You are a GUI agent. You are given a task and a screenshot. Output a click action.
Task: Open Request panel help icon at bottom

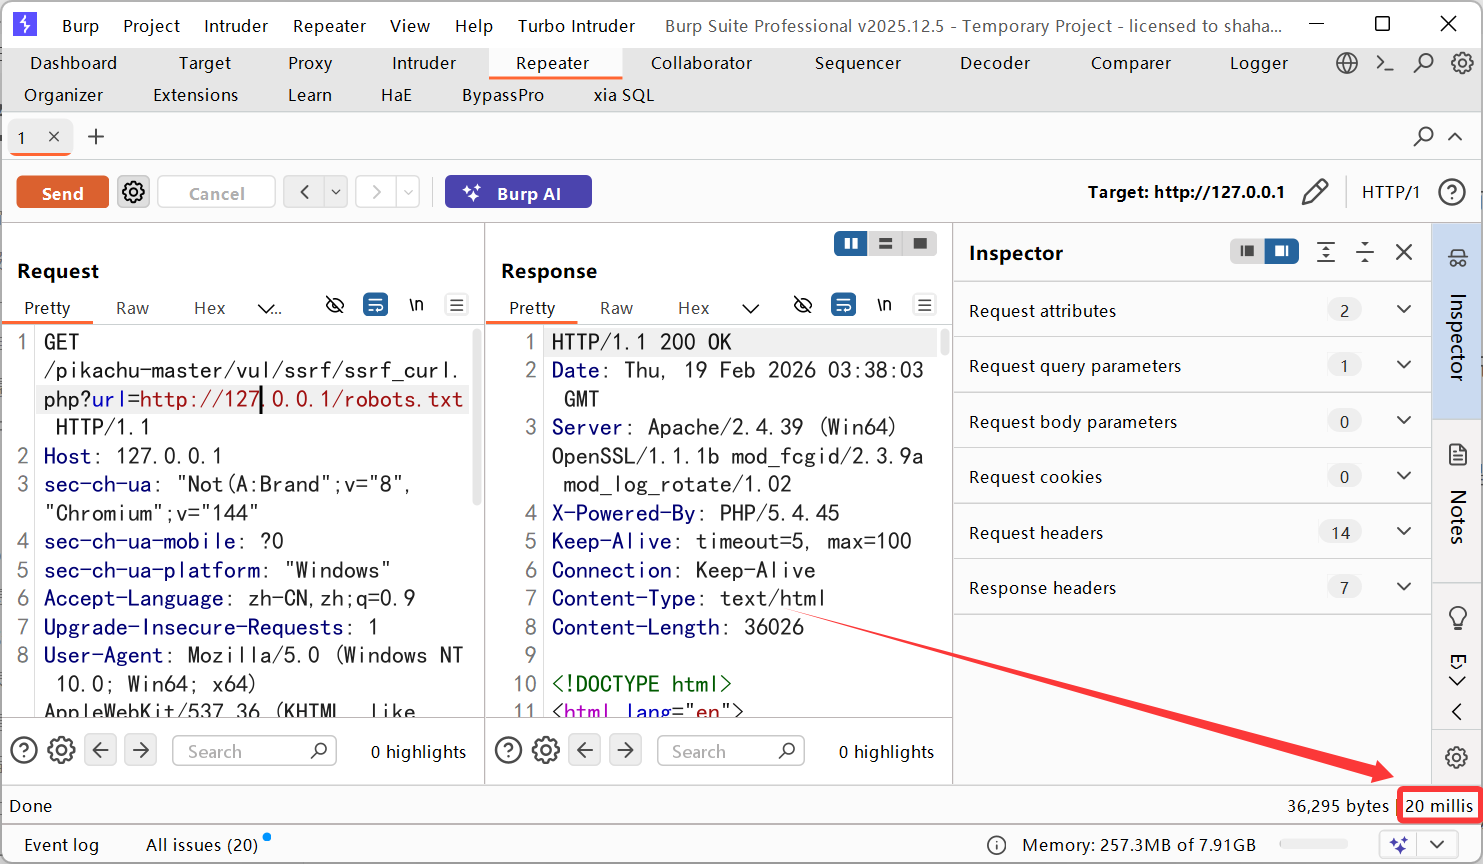[24, 750]
